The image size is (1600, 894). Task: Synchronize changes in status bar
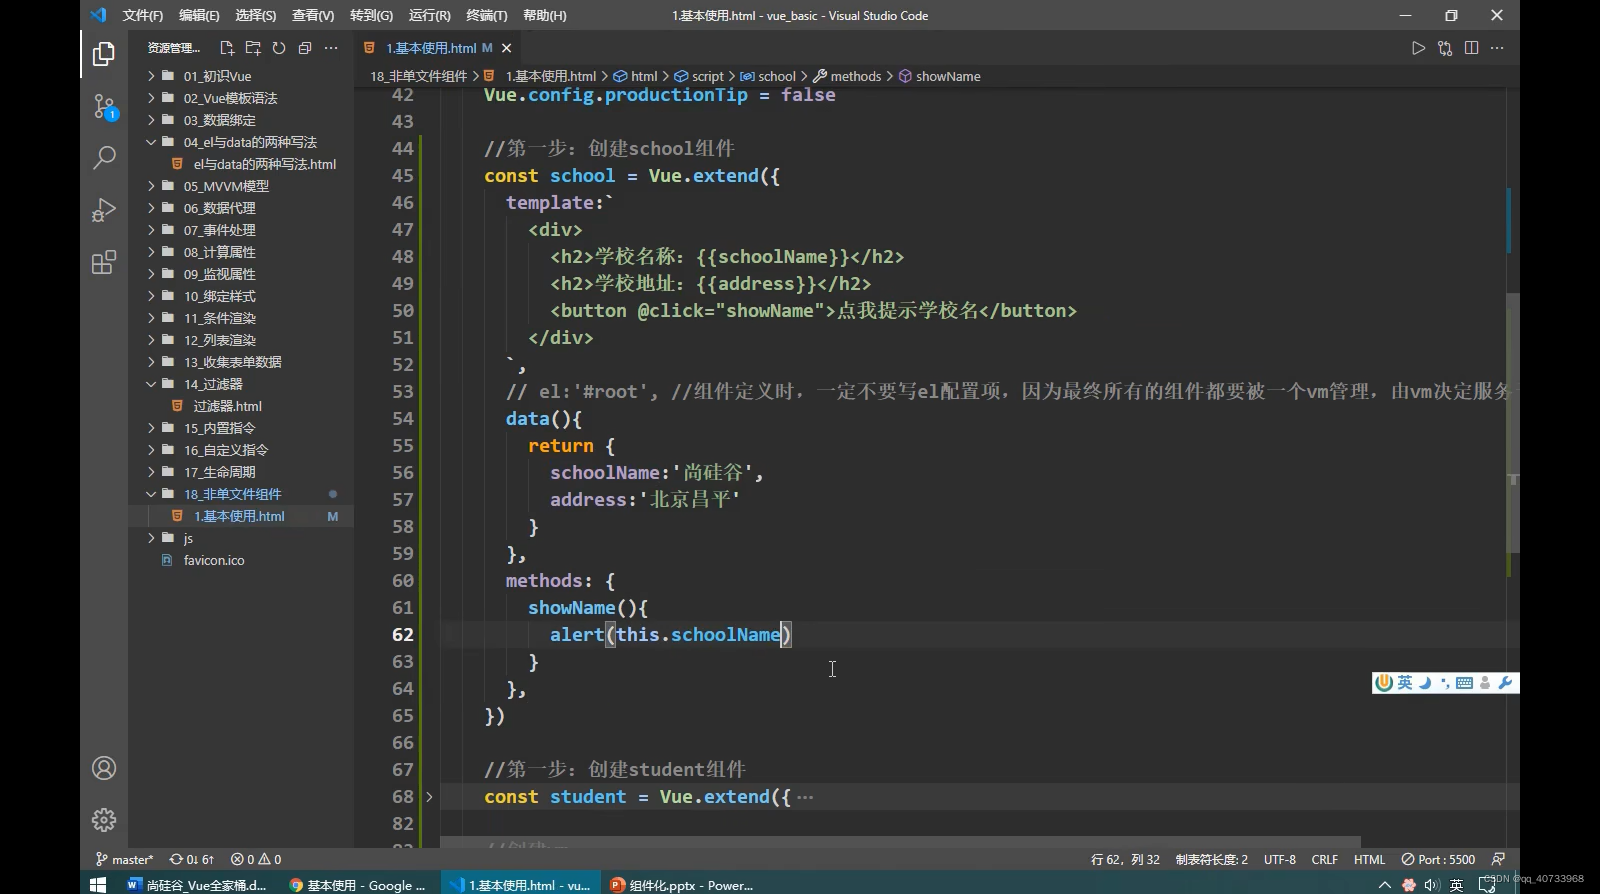(192, 859)
